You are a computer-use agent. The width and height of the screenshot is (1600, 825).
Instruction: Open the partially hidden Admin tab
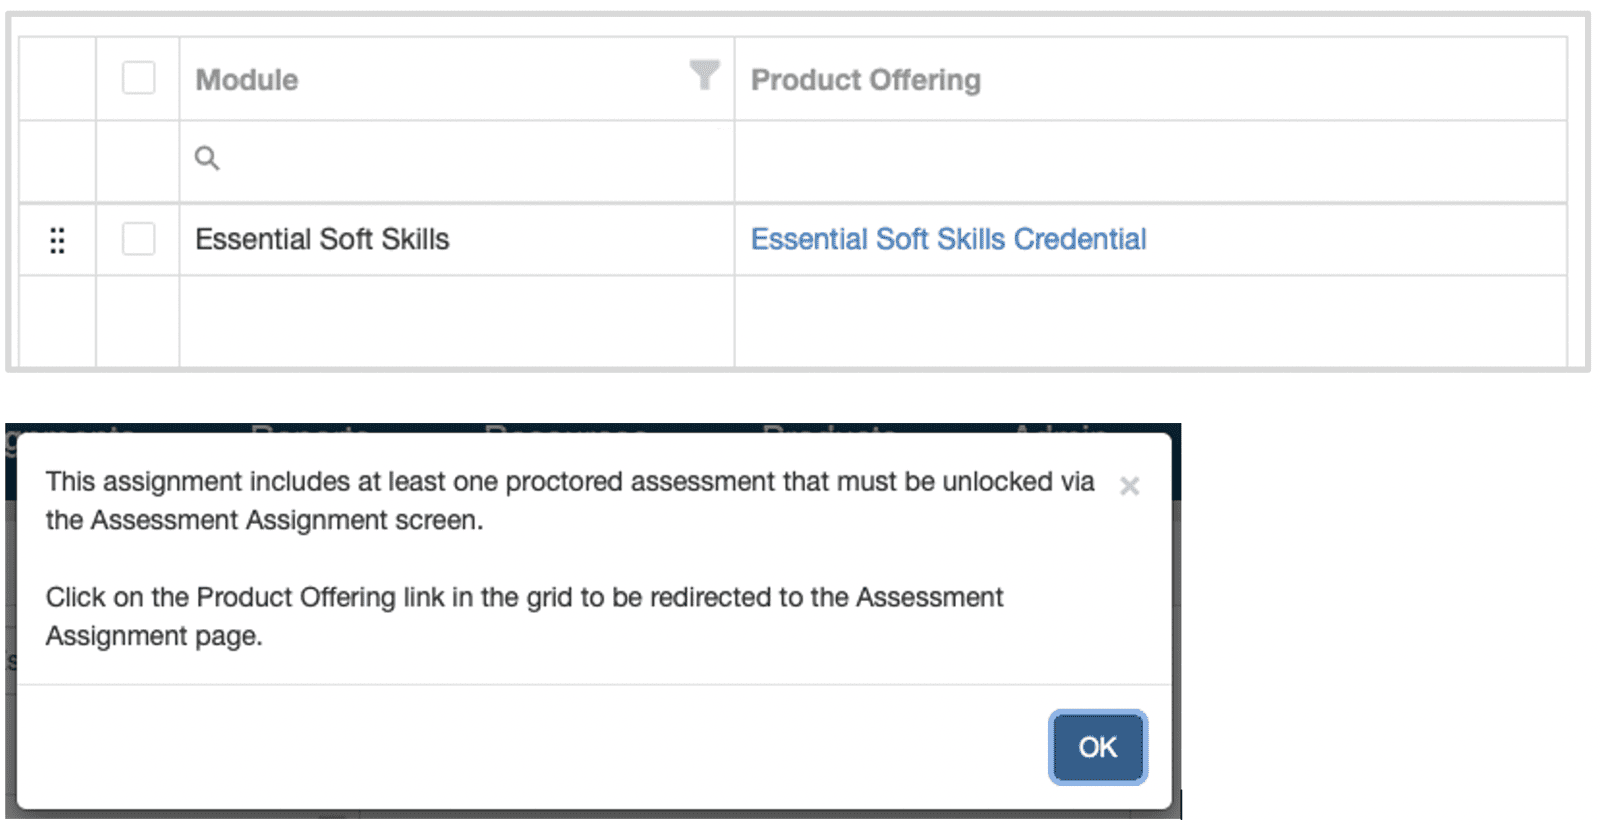(x=1060, y=430)
